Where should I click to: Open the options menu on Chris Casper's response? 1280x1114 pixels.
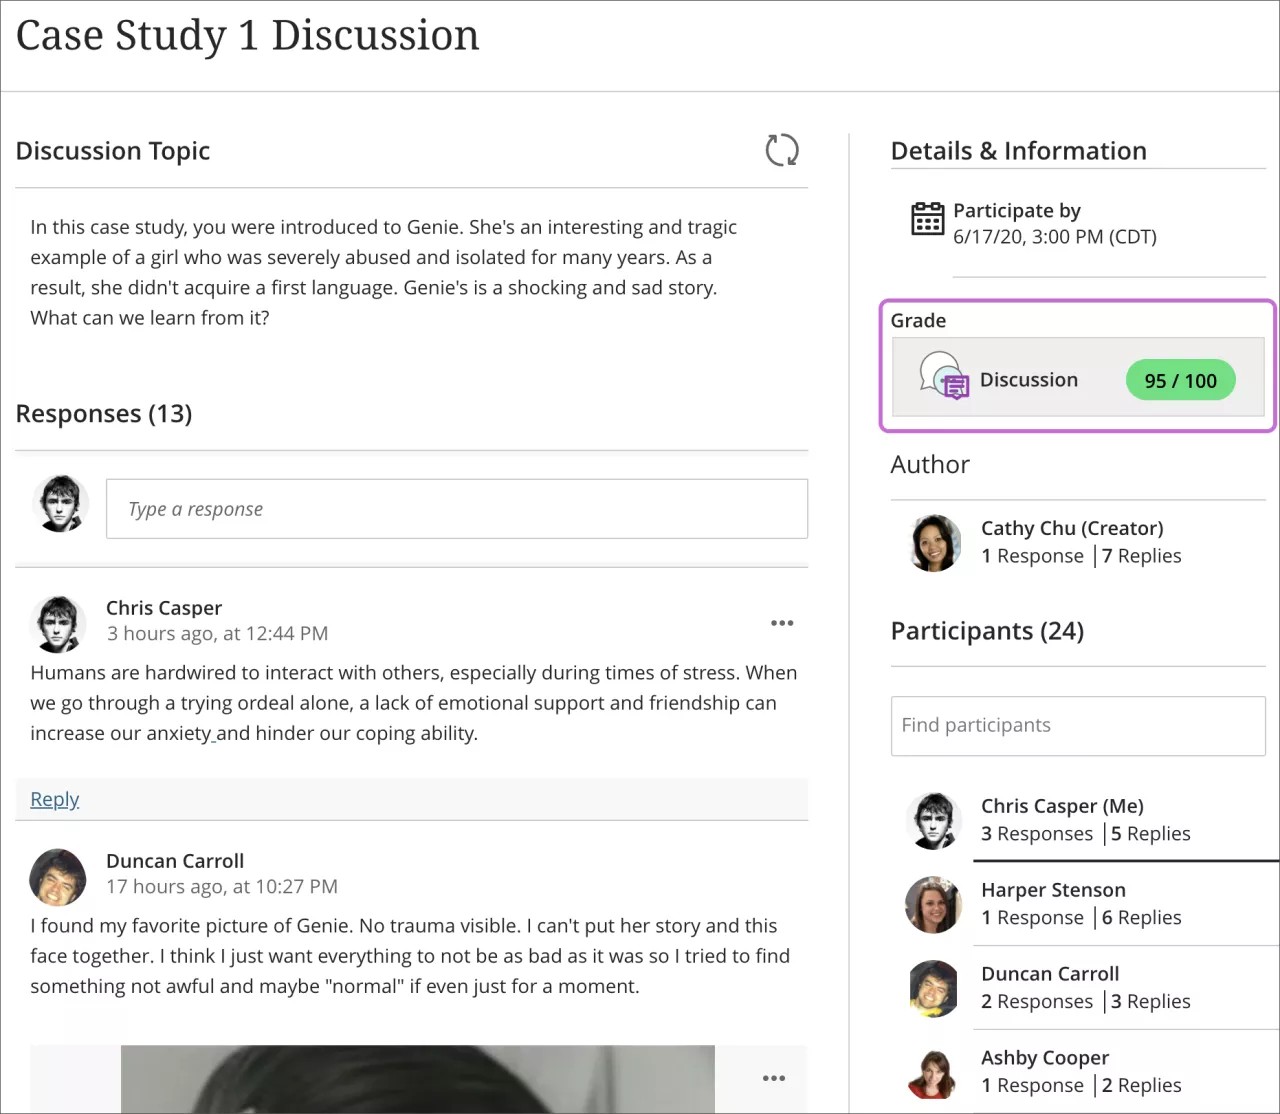click(x=782, y=622)
